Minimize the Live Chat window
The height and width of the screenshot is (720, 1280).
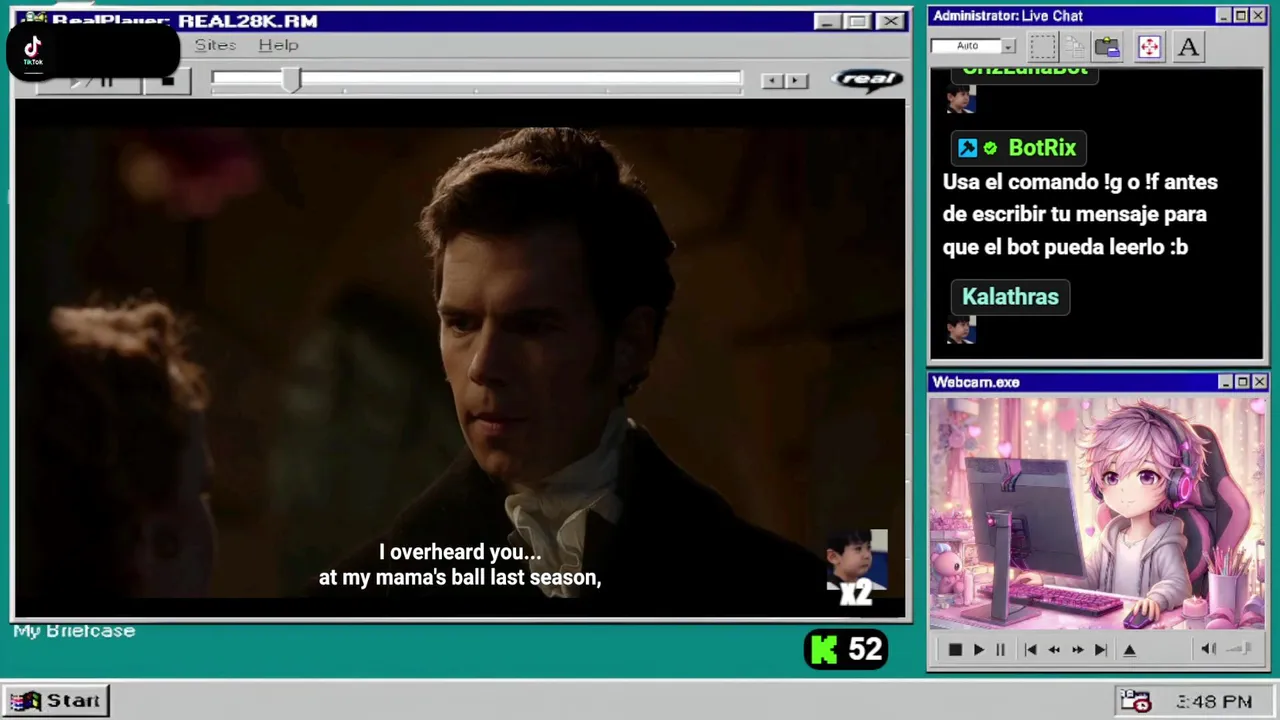click(x=1223, y=16)
